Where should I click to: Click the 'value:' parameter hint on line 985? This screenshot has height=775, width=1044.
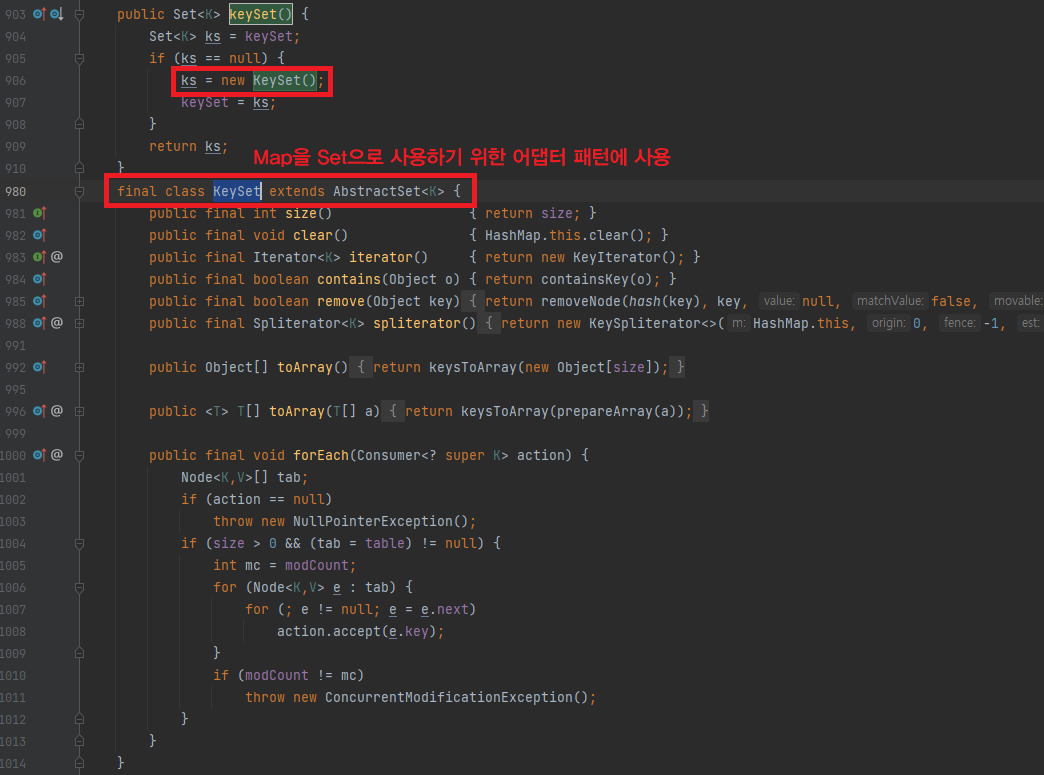click(779, 301)
